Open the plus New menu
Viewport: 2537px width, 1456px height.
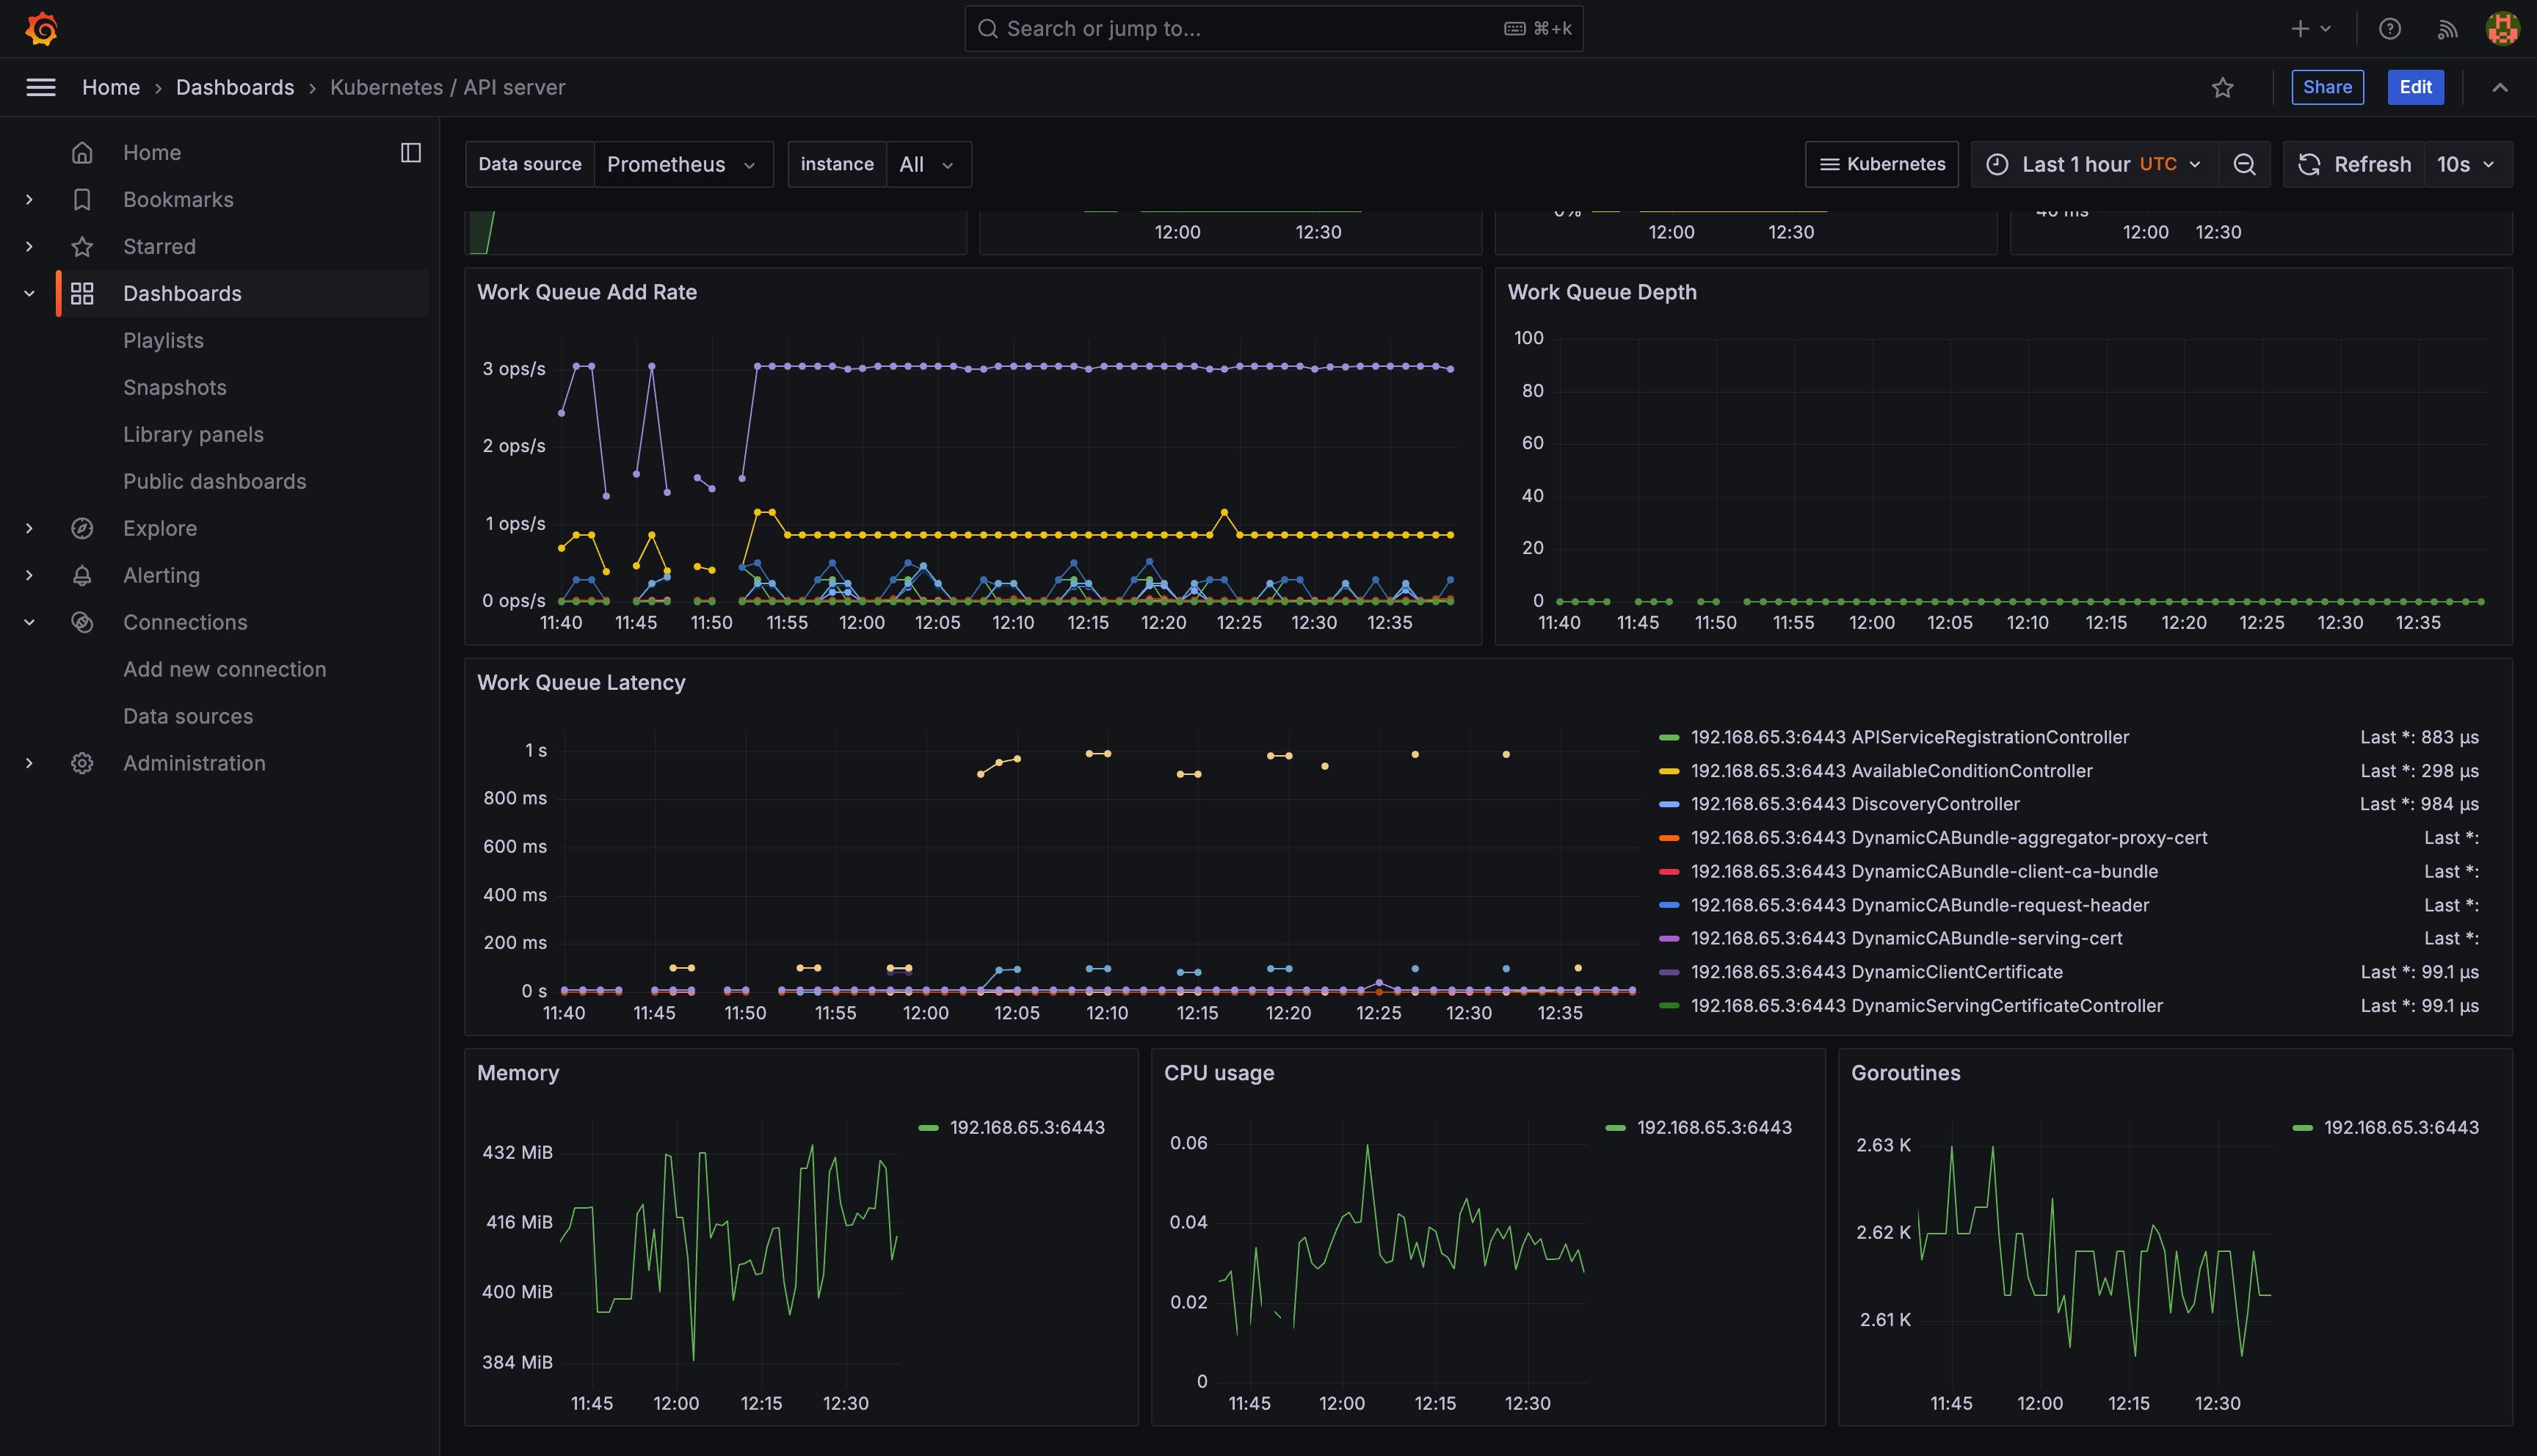point(2310,28)
